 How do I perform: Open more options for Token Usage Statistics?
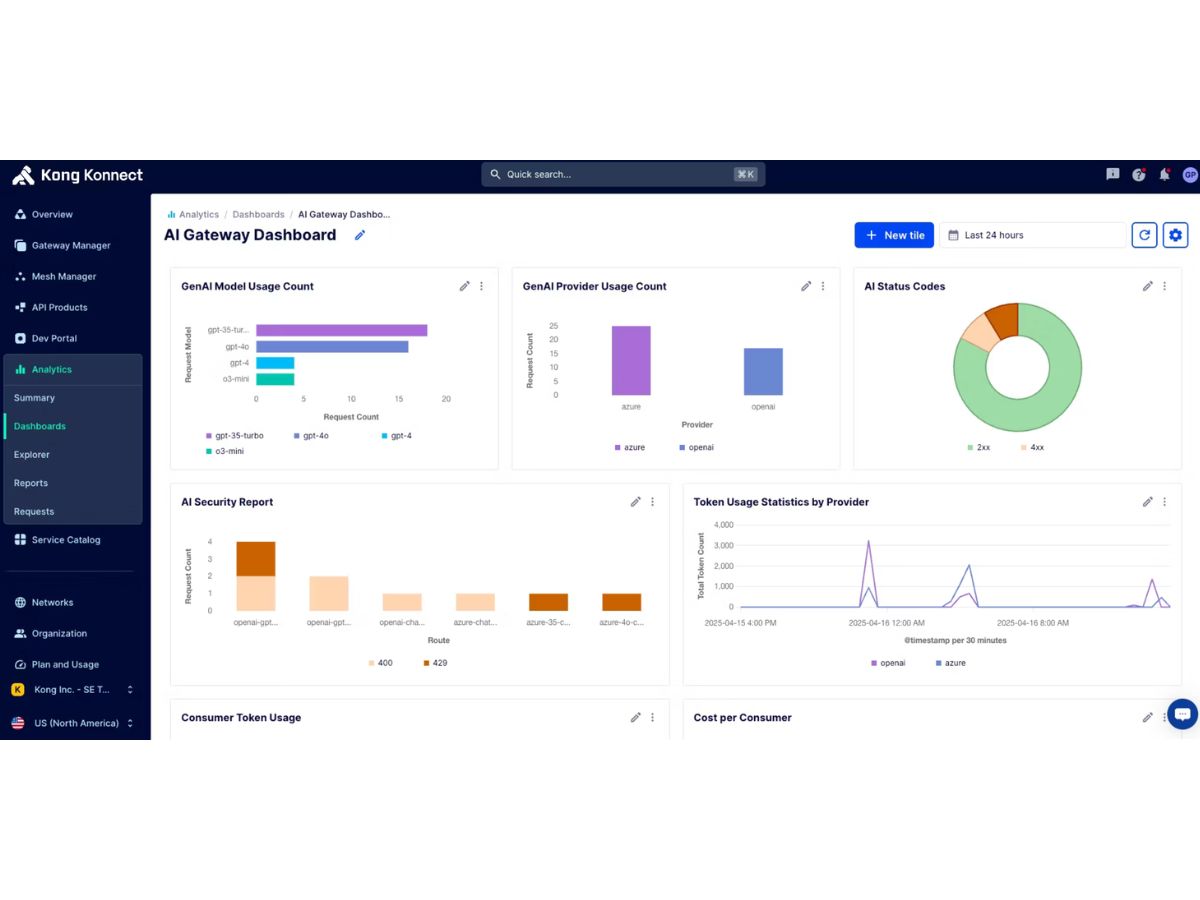click(1165, 502)
